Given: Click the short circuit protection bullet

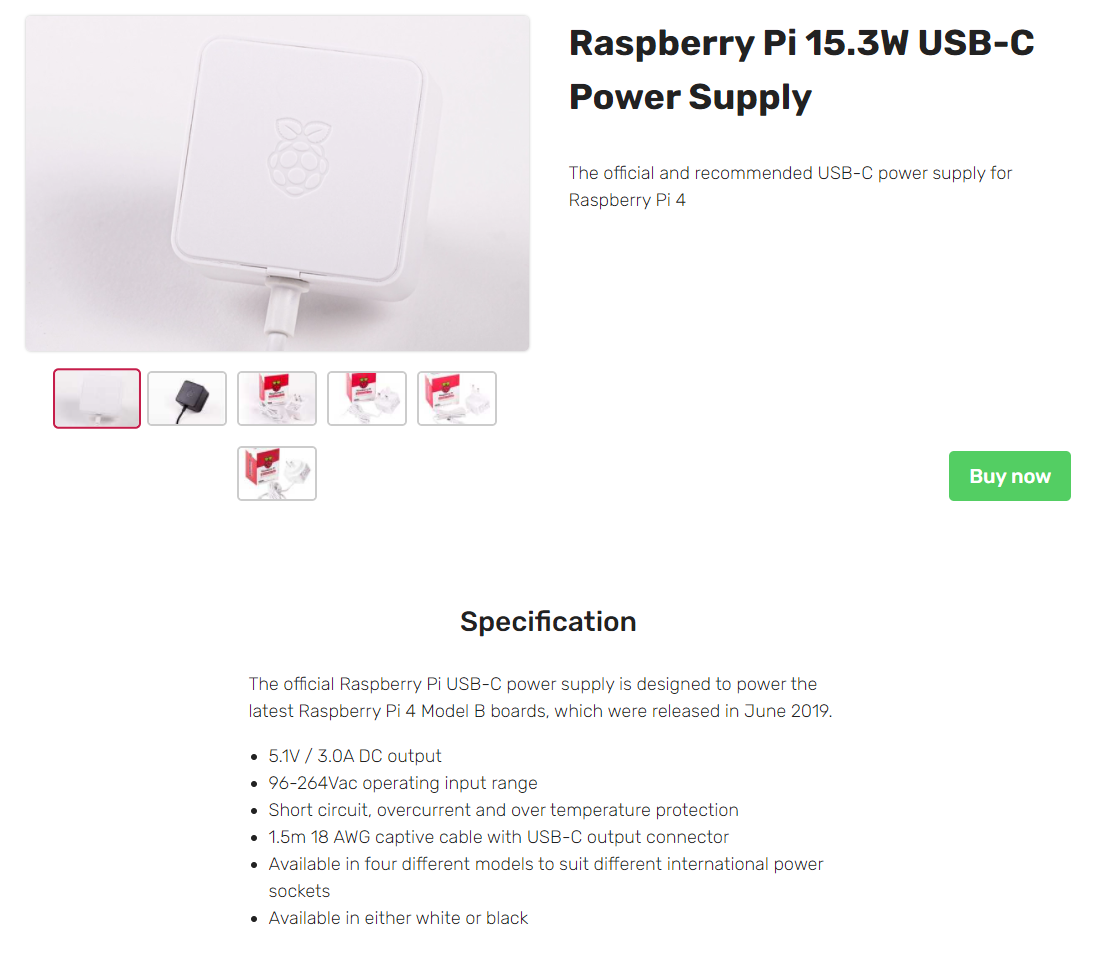Looking at the screenshot, I should [503, 810].
